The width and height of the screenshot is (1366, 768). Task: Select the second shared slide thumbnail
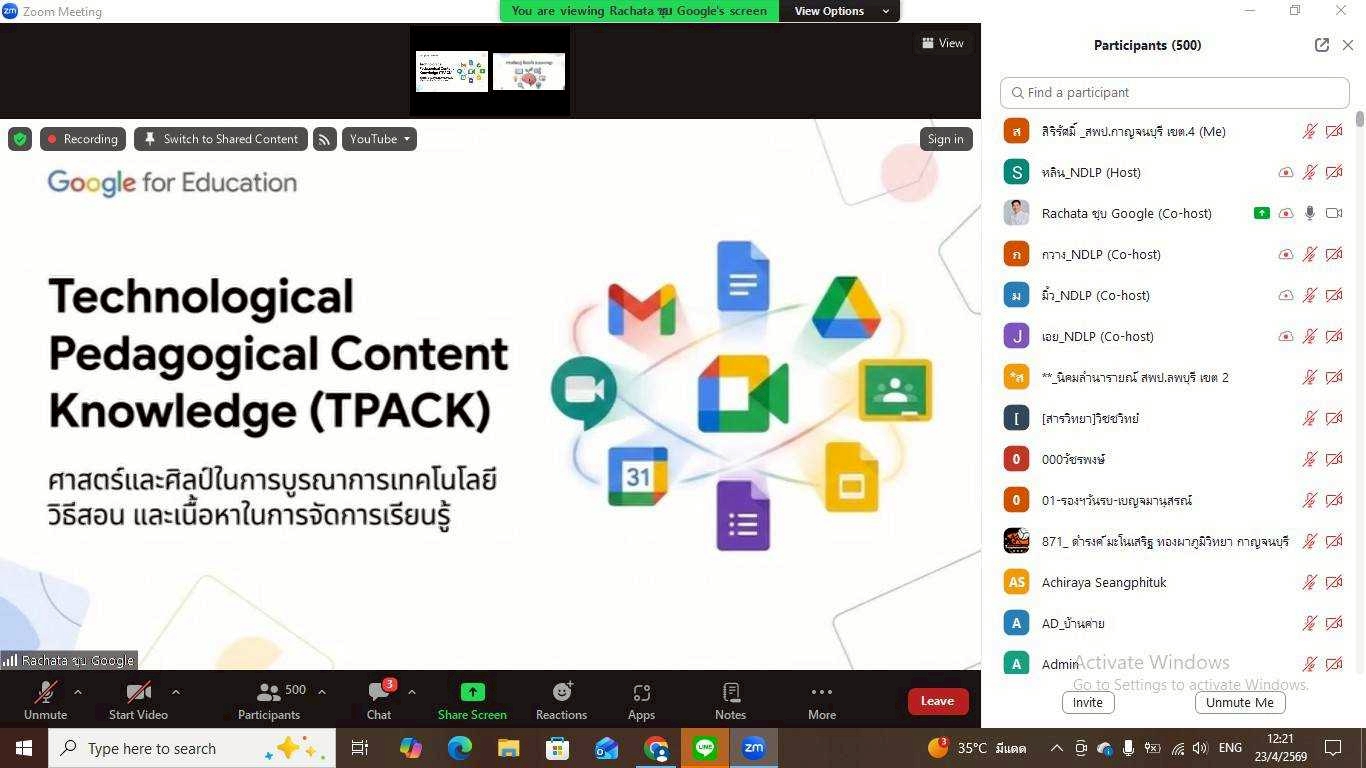click(x=529, y=71)
